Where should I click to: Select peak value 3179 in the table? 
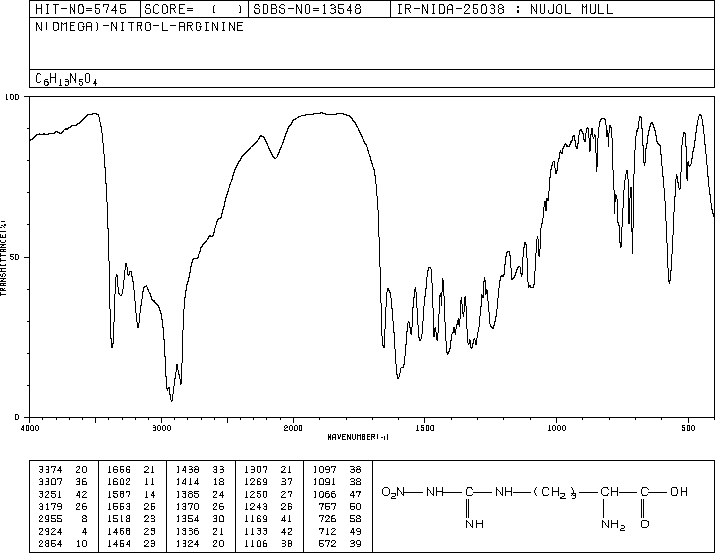(x=50, y=506)
